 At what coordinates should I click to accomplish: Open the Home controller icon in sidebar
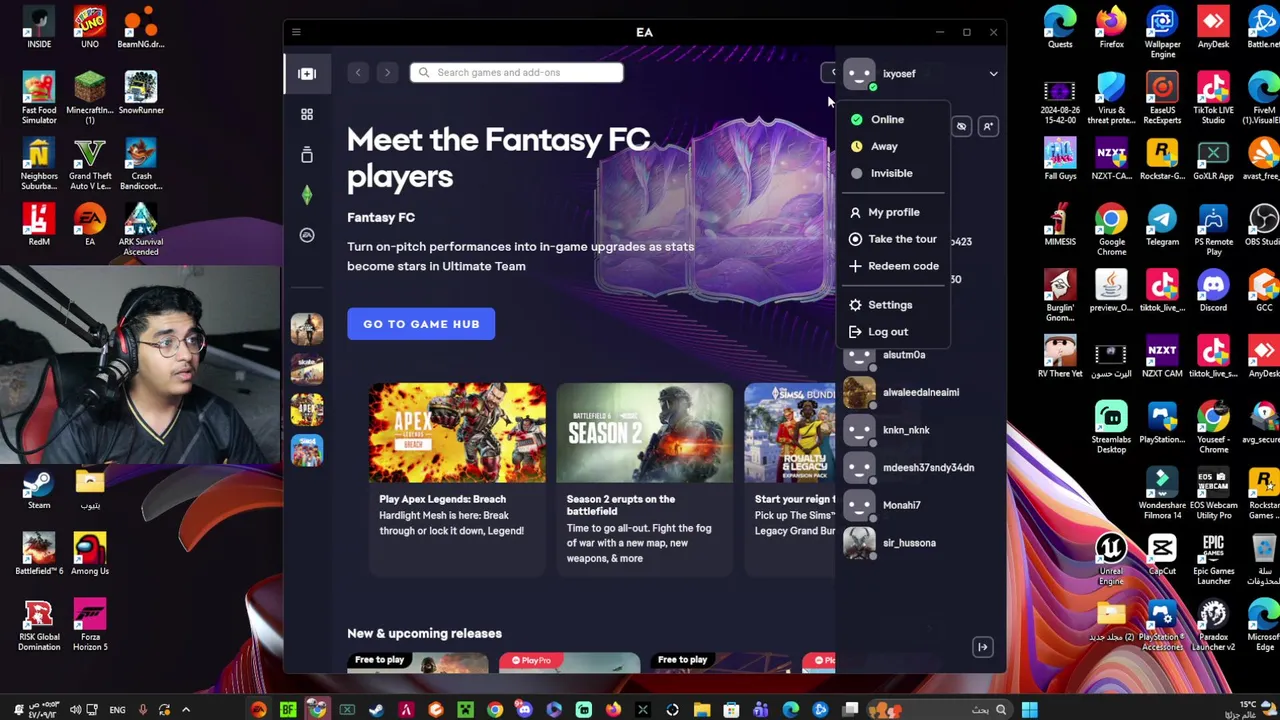[307, 73]
